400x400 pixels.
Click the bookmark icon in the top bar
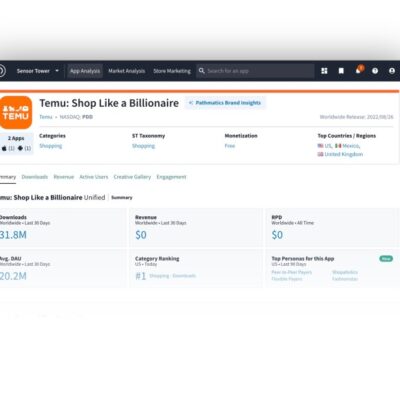tap(341, 71)
